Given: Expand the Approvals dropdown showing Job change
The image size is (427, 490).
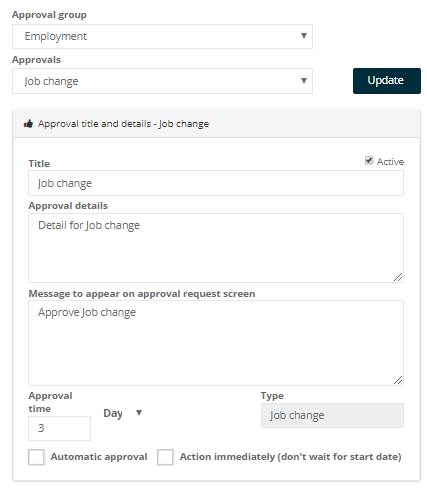Looking at the screenshot, I should [162, 81].
